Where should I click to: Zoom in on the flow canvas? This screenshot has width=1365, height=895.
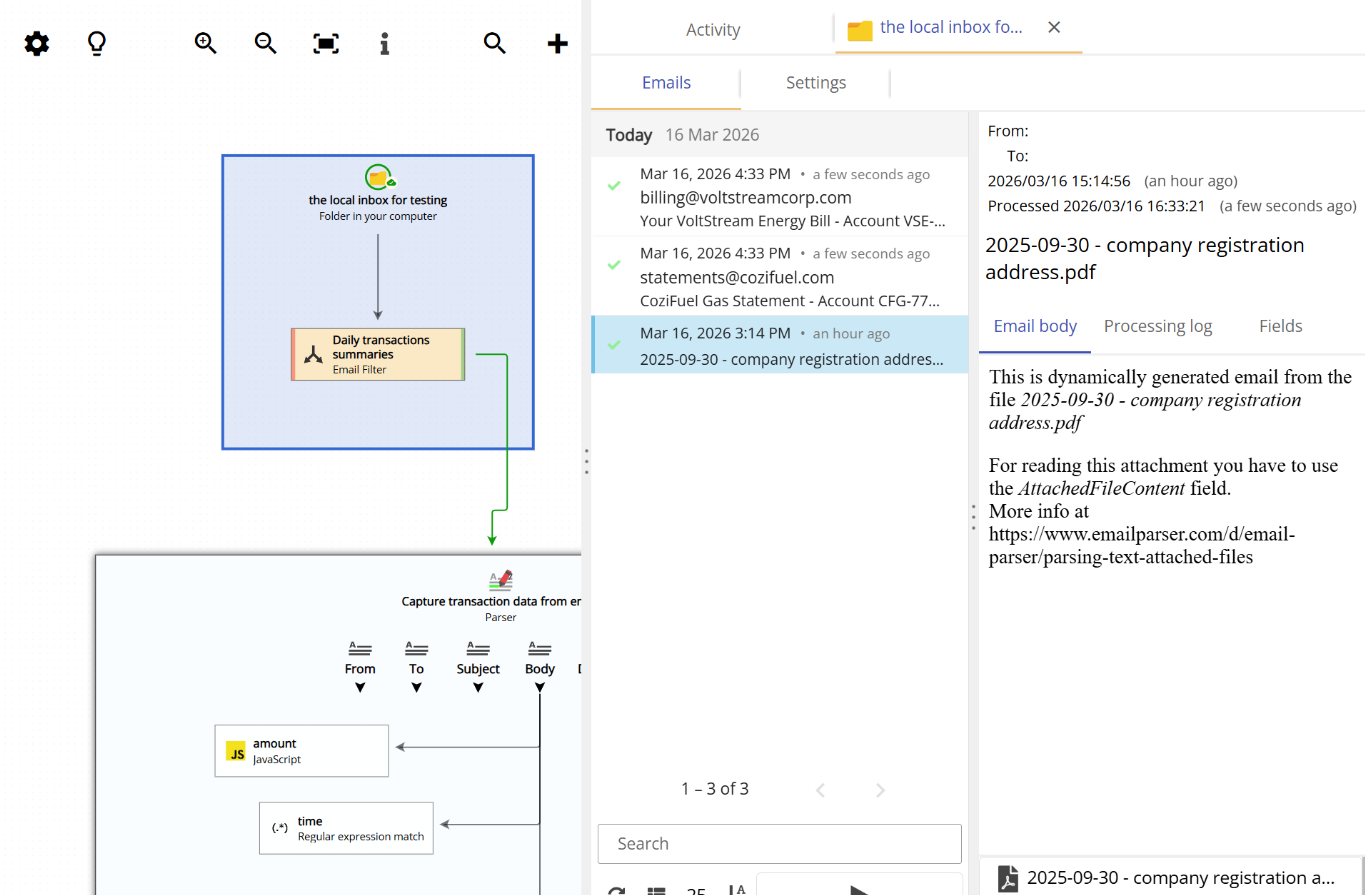pyautogui.click(x=205, y=43)
